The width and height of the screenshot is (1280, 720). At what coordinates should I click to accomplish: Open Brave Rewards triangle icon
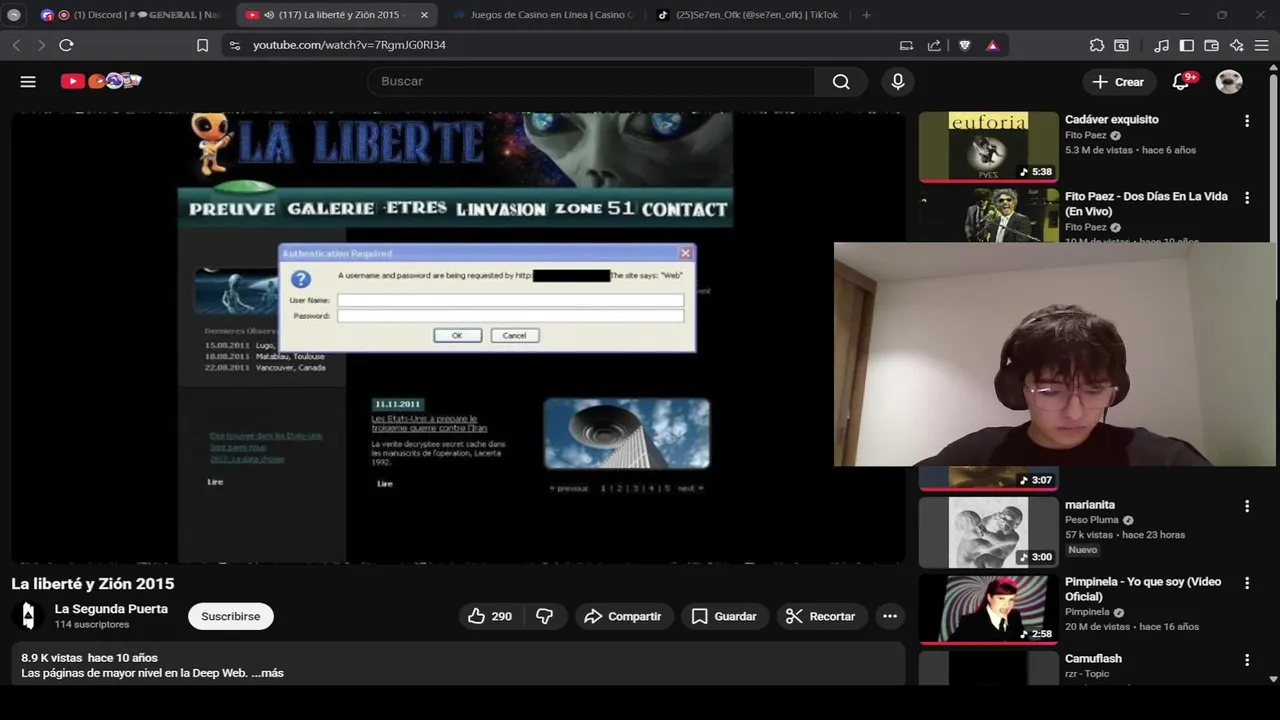(x=992, y=45)
